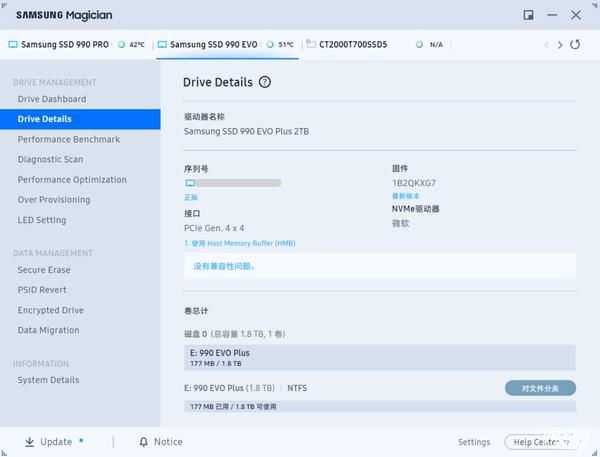The height and width of the screenshot is (457, 600).
Task: Click the Samsung Magician logo
Action: (64, 15)
